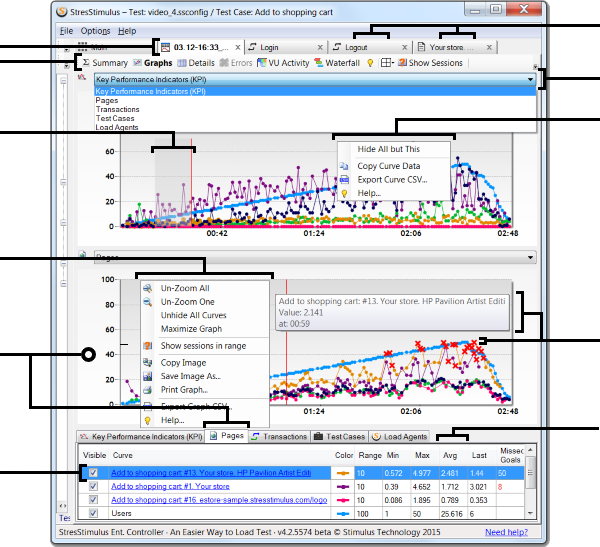Screen dimensions: 600x547
Task: Open the Test Cases bottom tab
Action: [x=340, y=437]
